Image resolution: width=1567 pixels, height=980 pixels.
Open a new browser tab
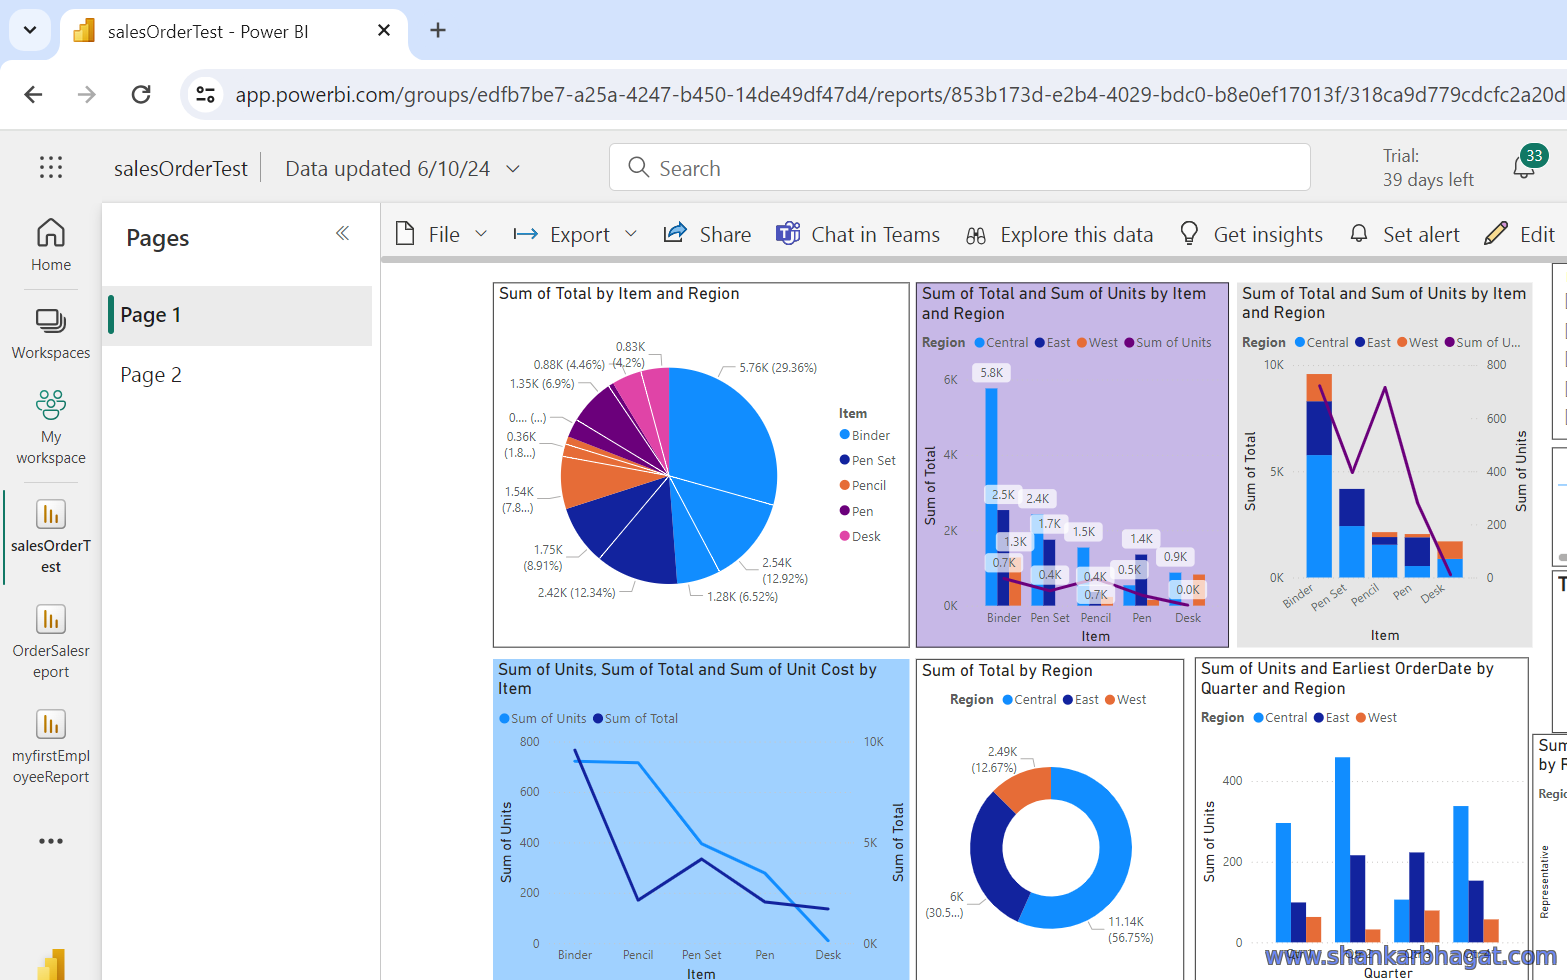click(438, 30)
